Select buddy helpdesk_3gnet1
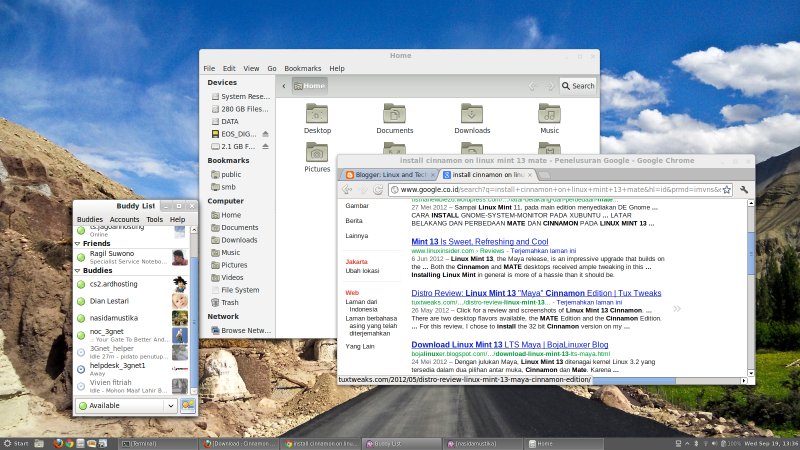 132,369
